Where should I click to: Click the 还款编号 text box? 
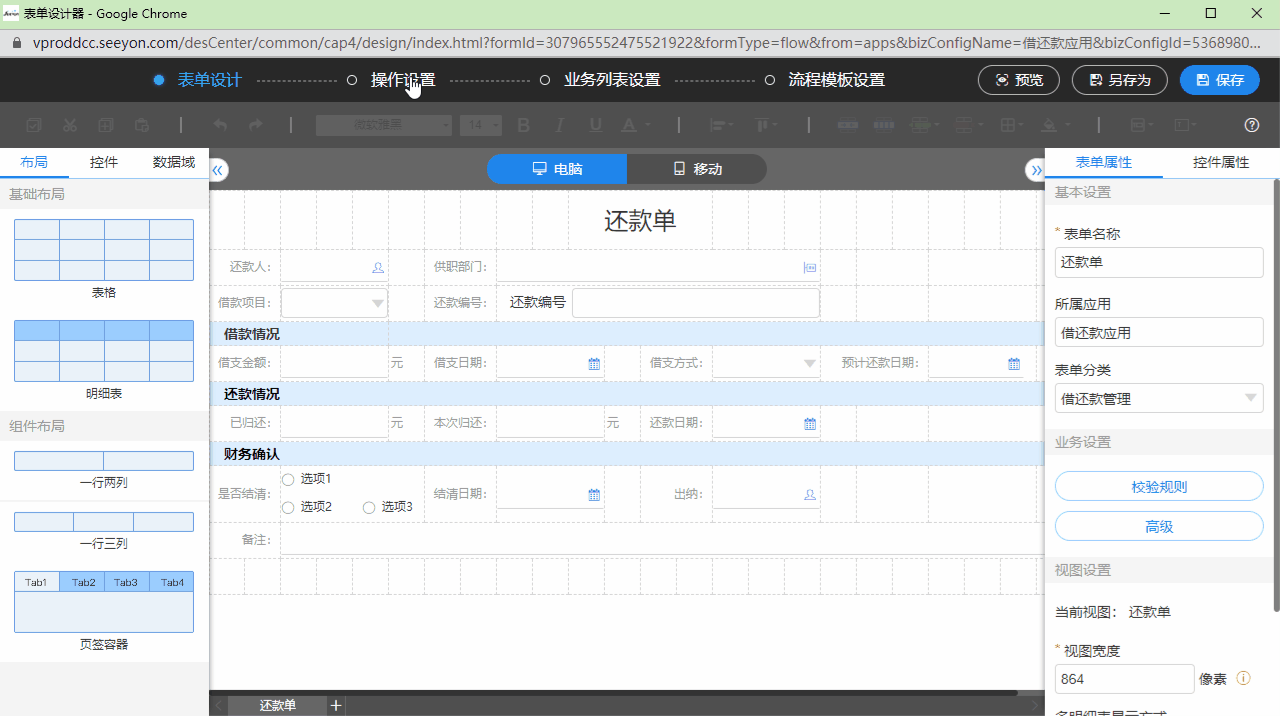696,303
